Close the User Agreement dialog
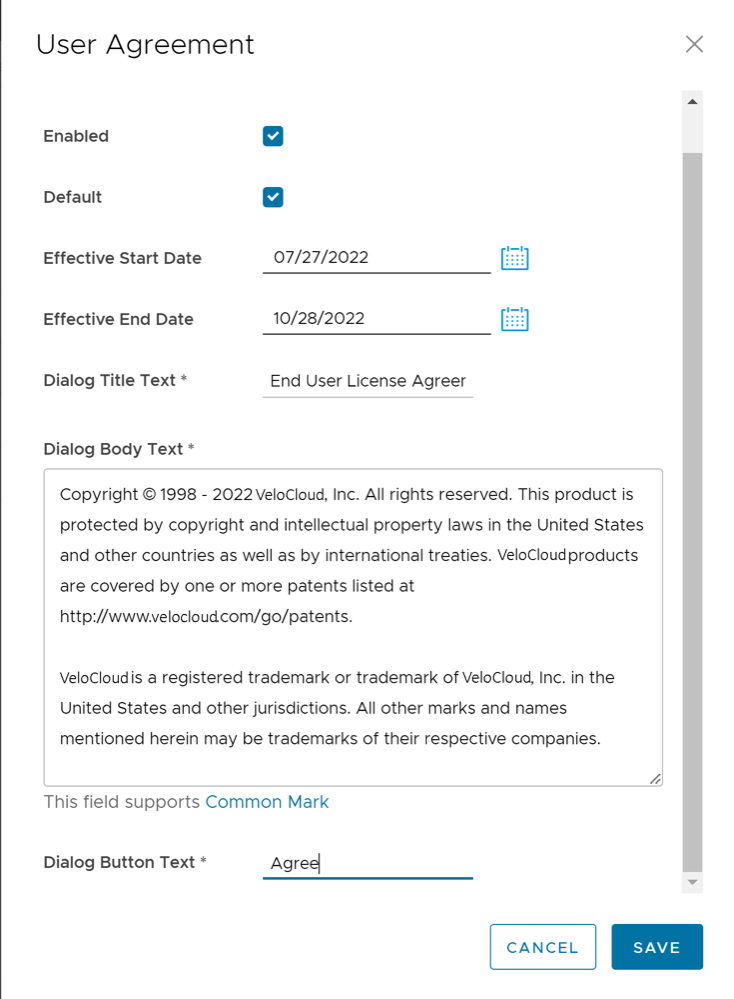 click(x=695, y=44)
